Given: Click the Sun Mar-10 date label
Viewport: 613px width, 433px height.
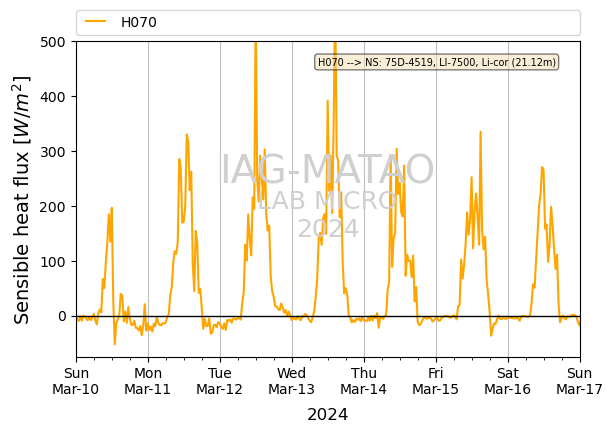Looking at the screenshot, I should (x=76, y=381).
